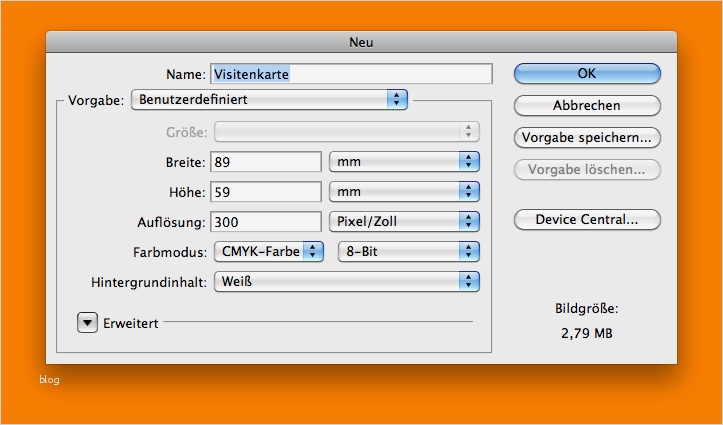Viewport: 723px width, 425px height.
Task: Click the Abbrechen button
Action: 587,106
